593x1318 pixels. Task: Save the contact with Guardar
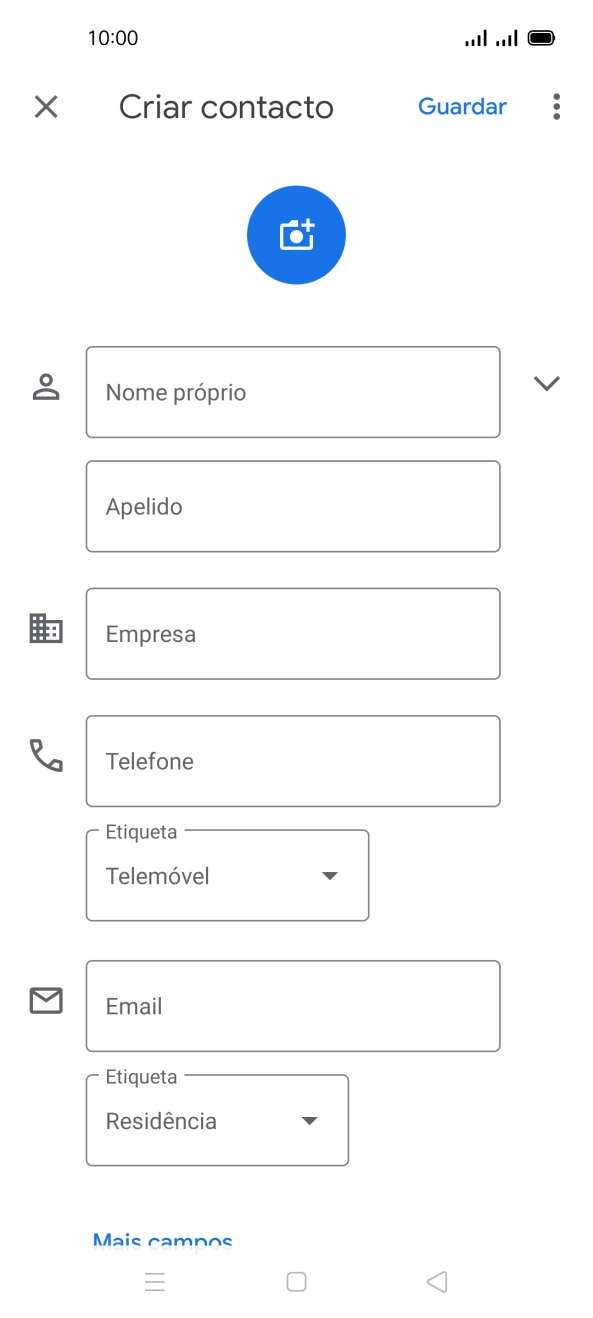462,107
